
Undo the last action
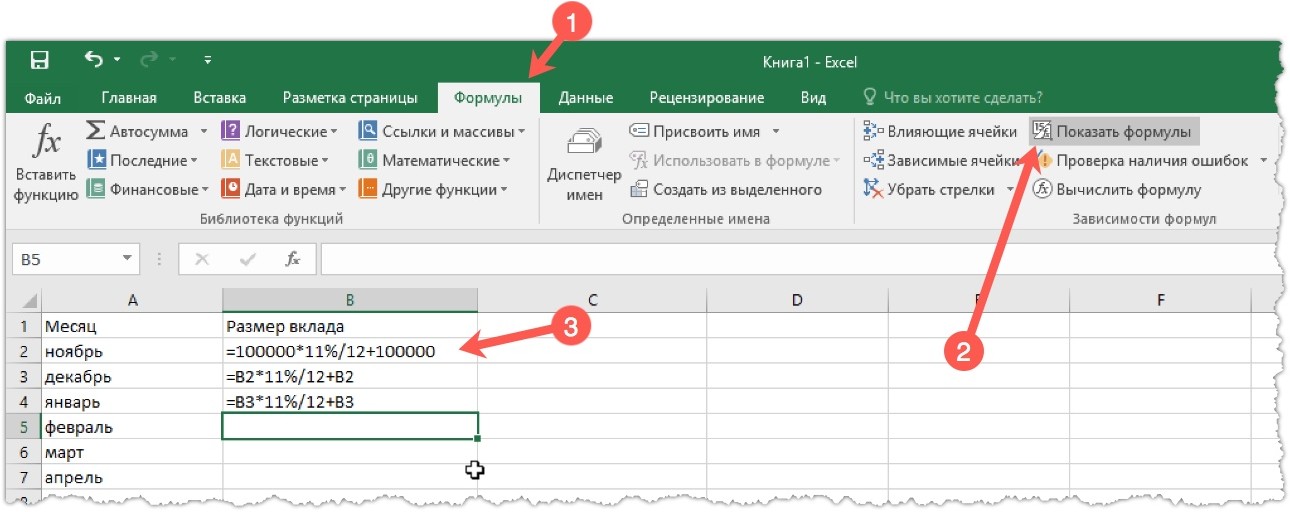(94, 60)
